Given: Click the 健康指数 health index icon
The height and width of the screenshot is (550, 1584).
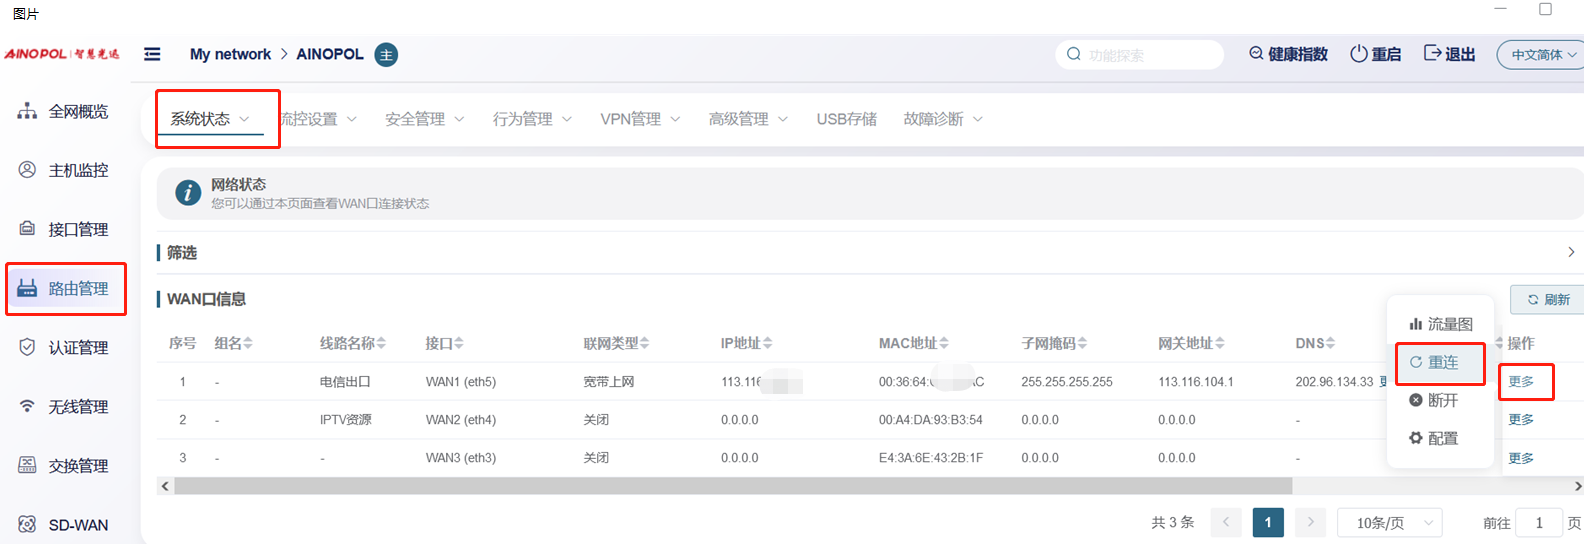Looking at the screenshot, I should (x=1256, y=54).
